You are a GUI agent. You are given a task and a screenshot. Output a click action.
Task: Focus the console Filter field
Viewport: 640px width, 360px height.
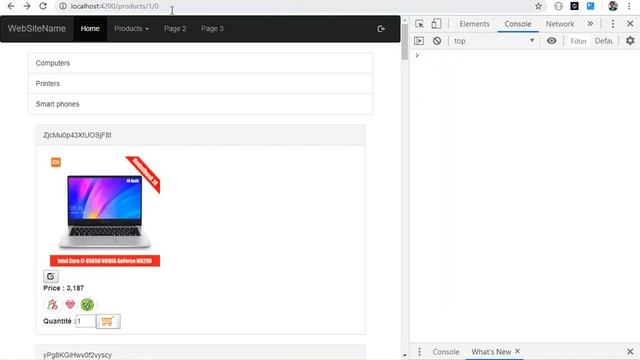(578, 41)
